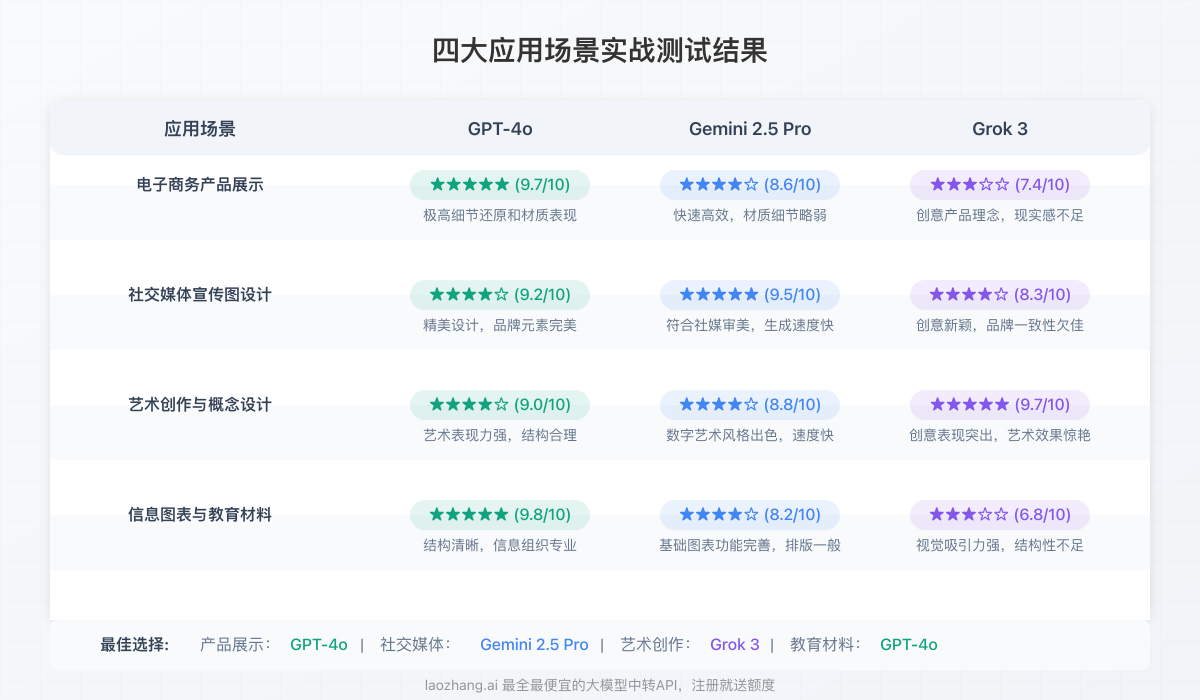
Task: Click the text 符合社媒审美，生成速度快
Action: click(750, 325)
